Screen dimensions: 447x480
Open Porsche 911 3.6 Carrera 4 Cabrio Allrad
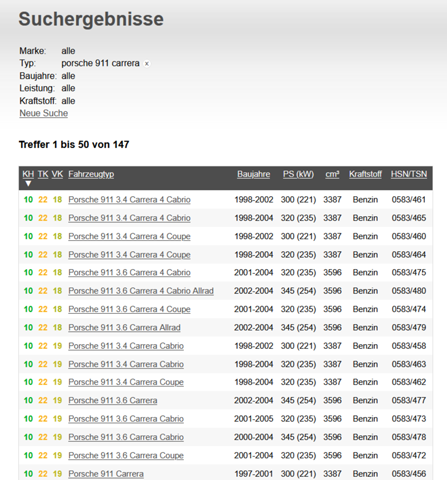coord(141,291)
